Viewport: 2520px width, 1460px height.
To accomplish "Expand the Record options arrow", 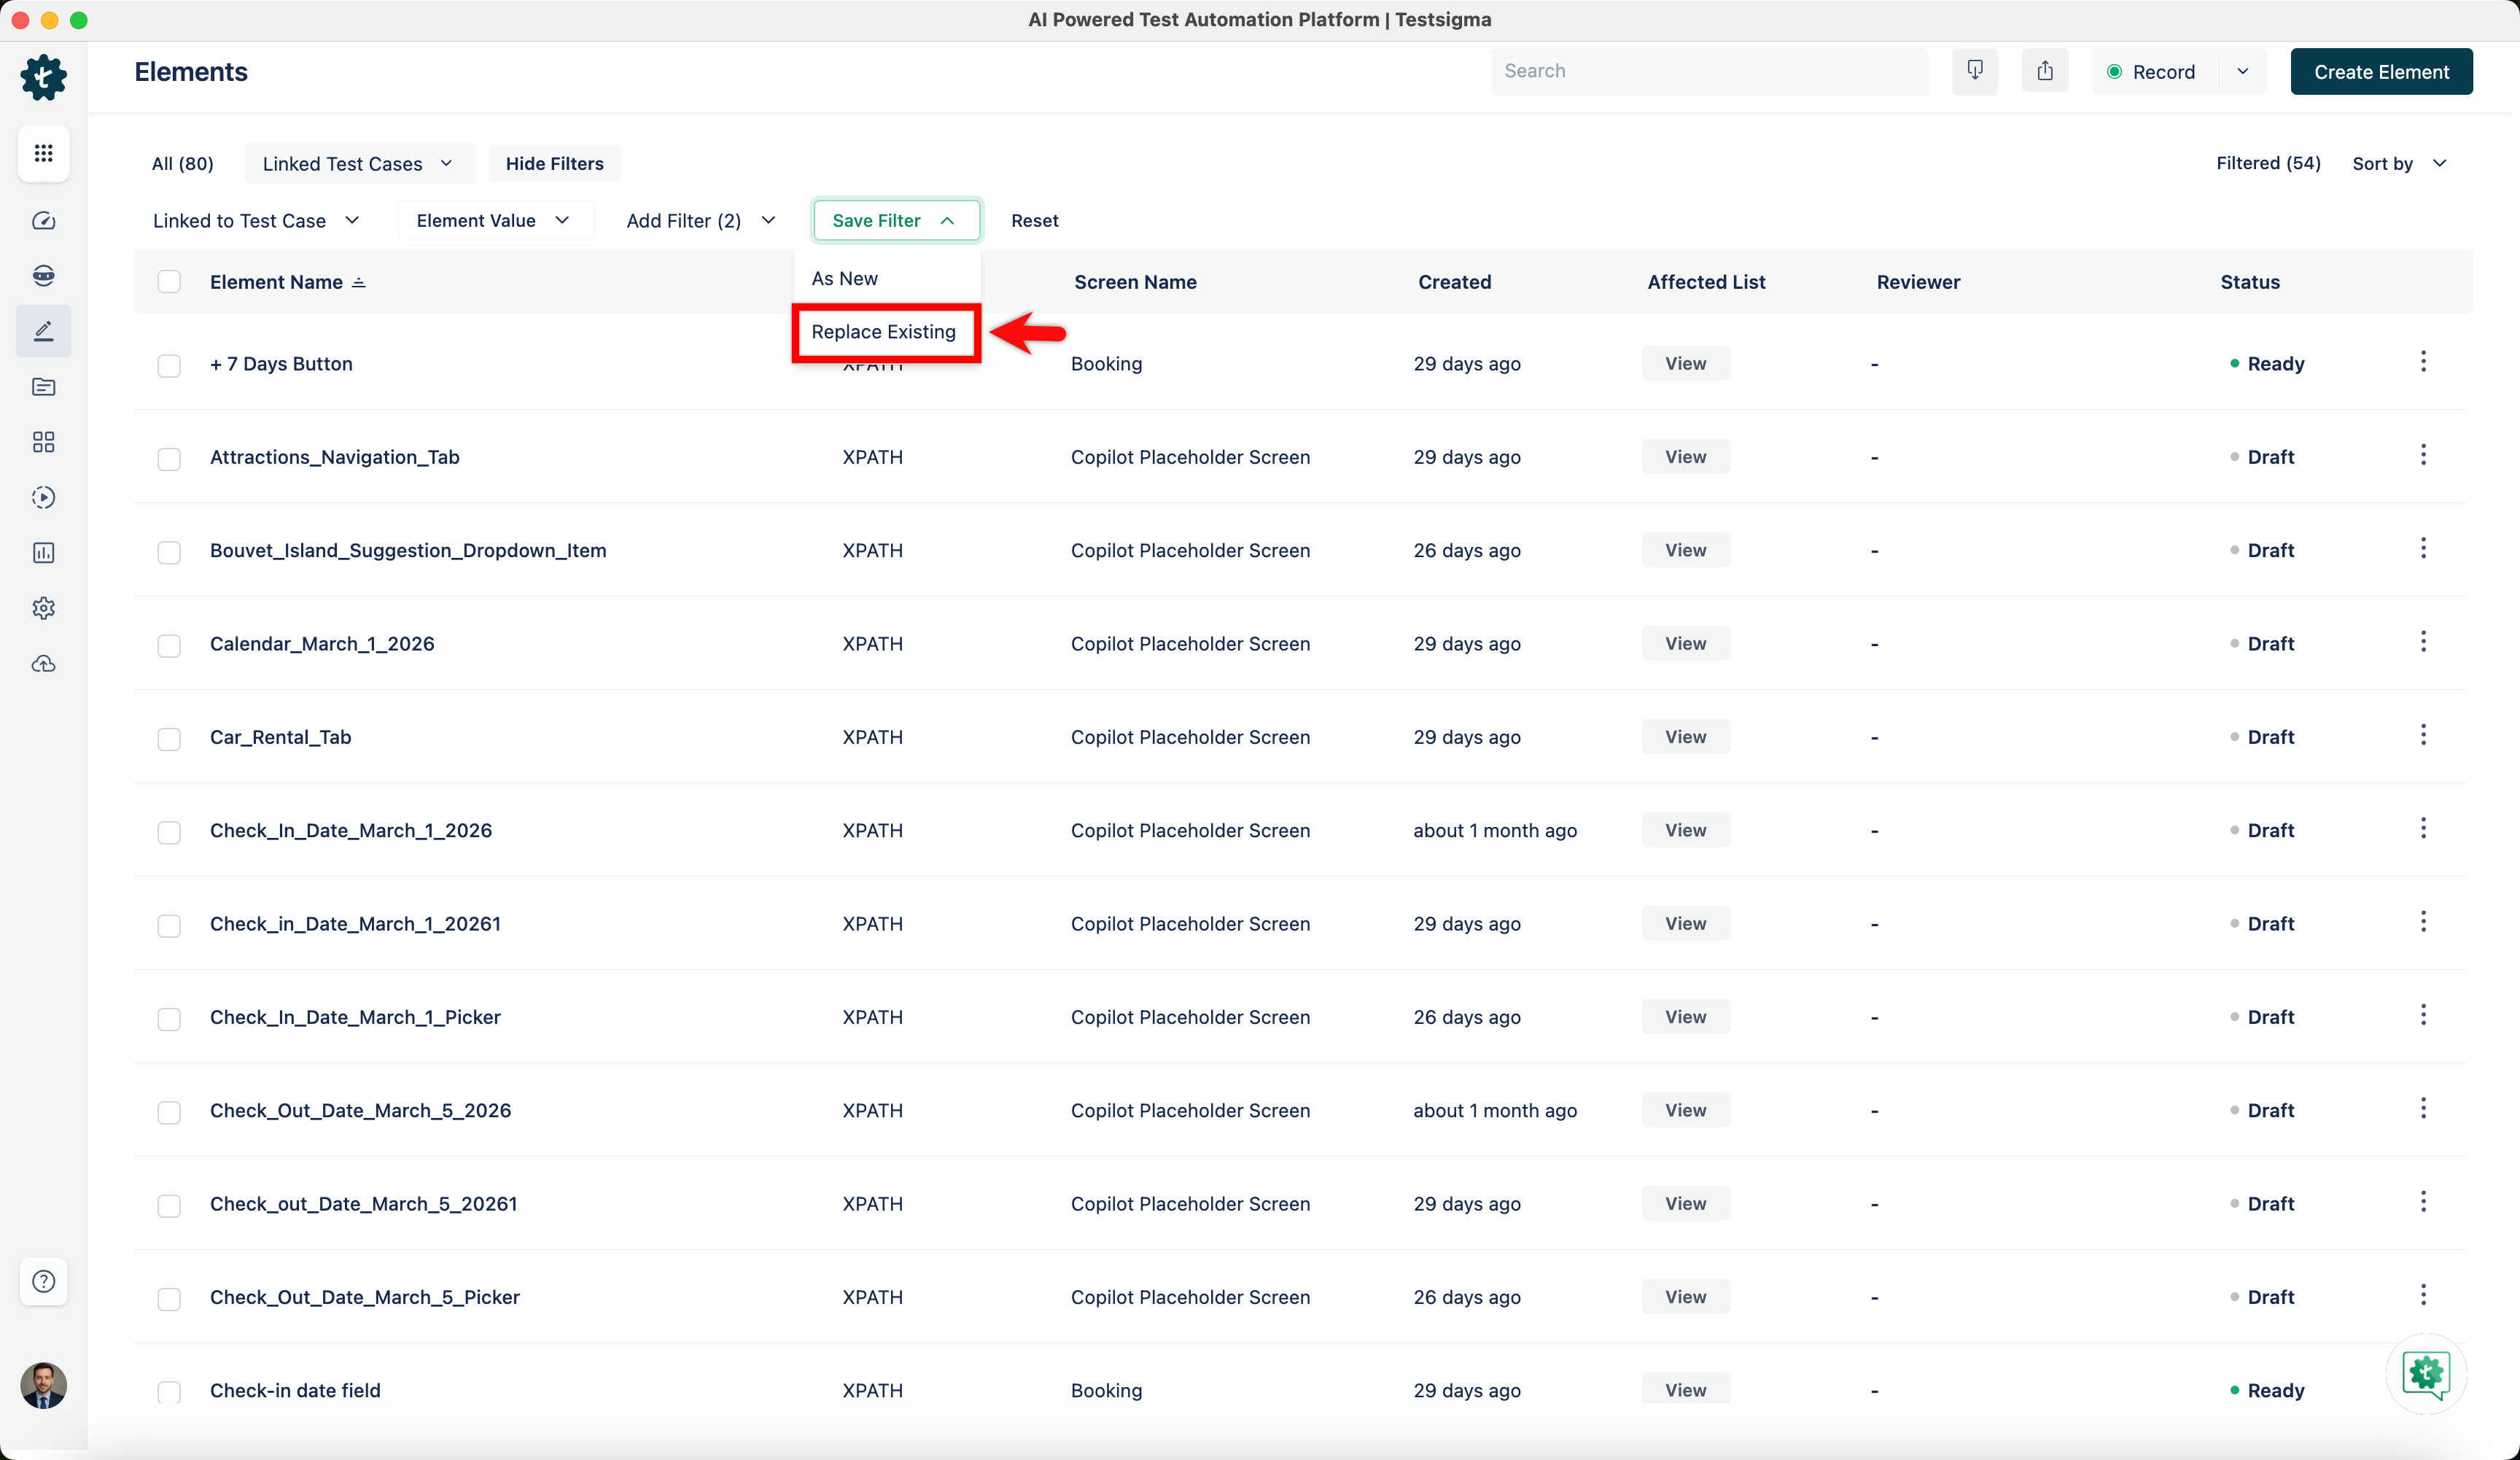I will coord(2242,72).
